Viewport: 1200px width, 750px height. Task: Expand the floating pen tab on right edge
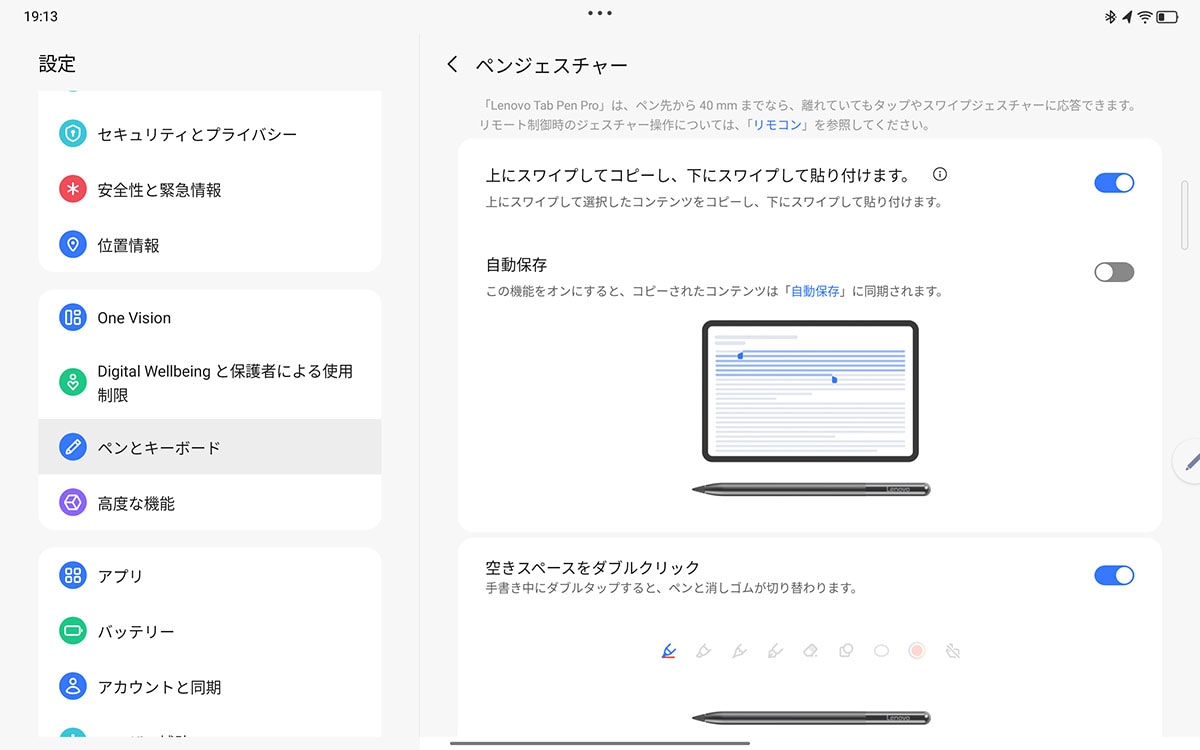pos(1190,462)
